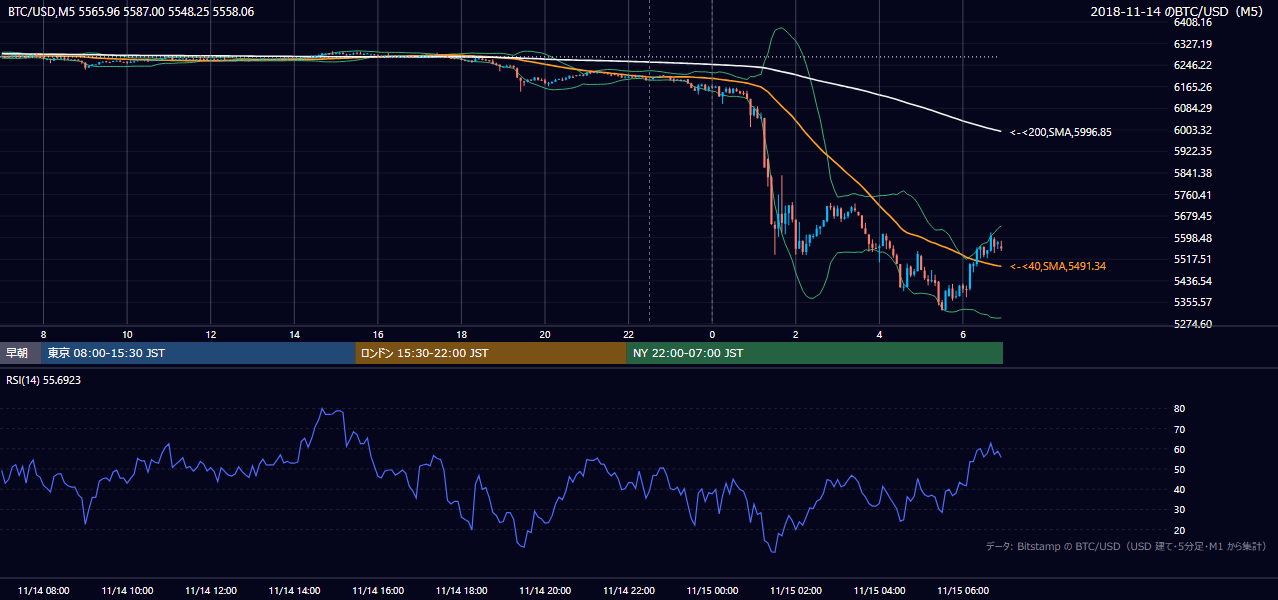Click the Bitstamp data source credit text
This screenshot has width=1278, height=600.
coord(1126,546)
